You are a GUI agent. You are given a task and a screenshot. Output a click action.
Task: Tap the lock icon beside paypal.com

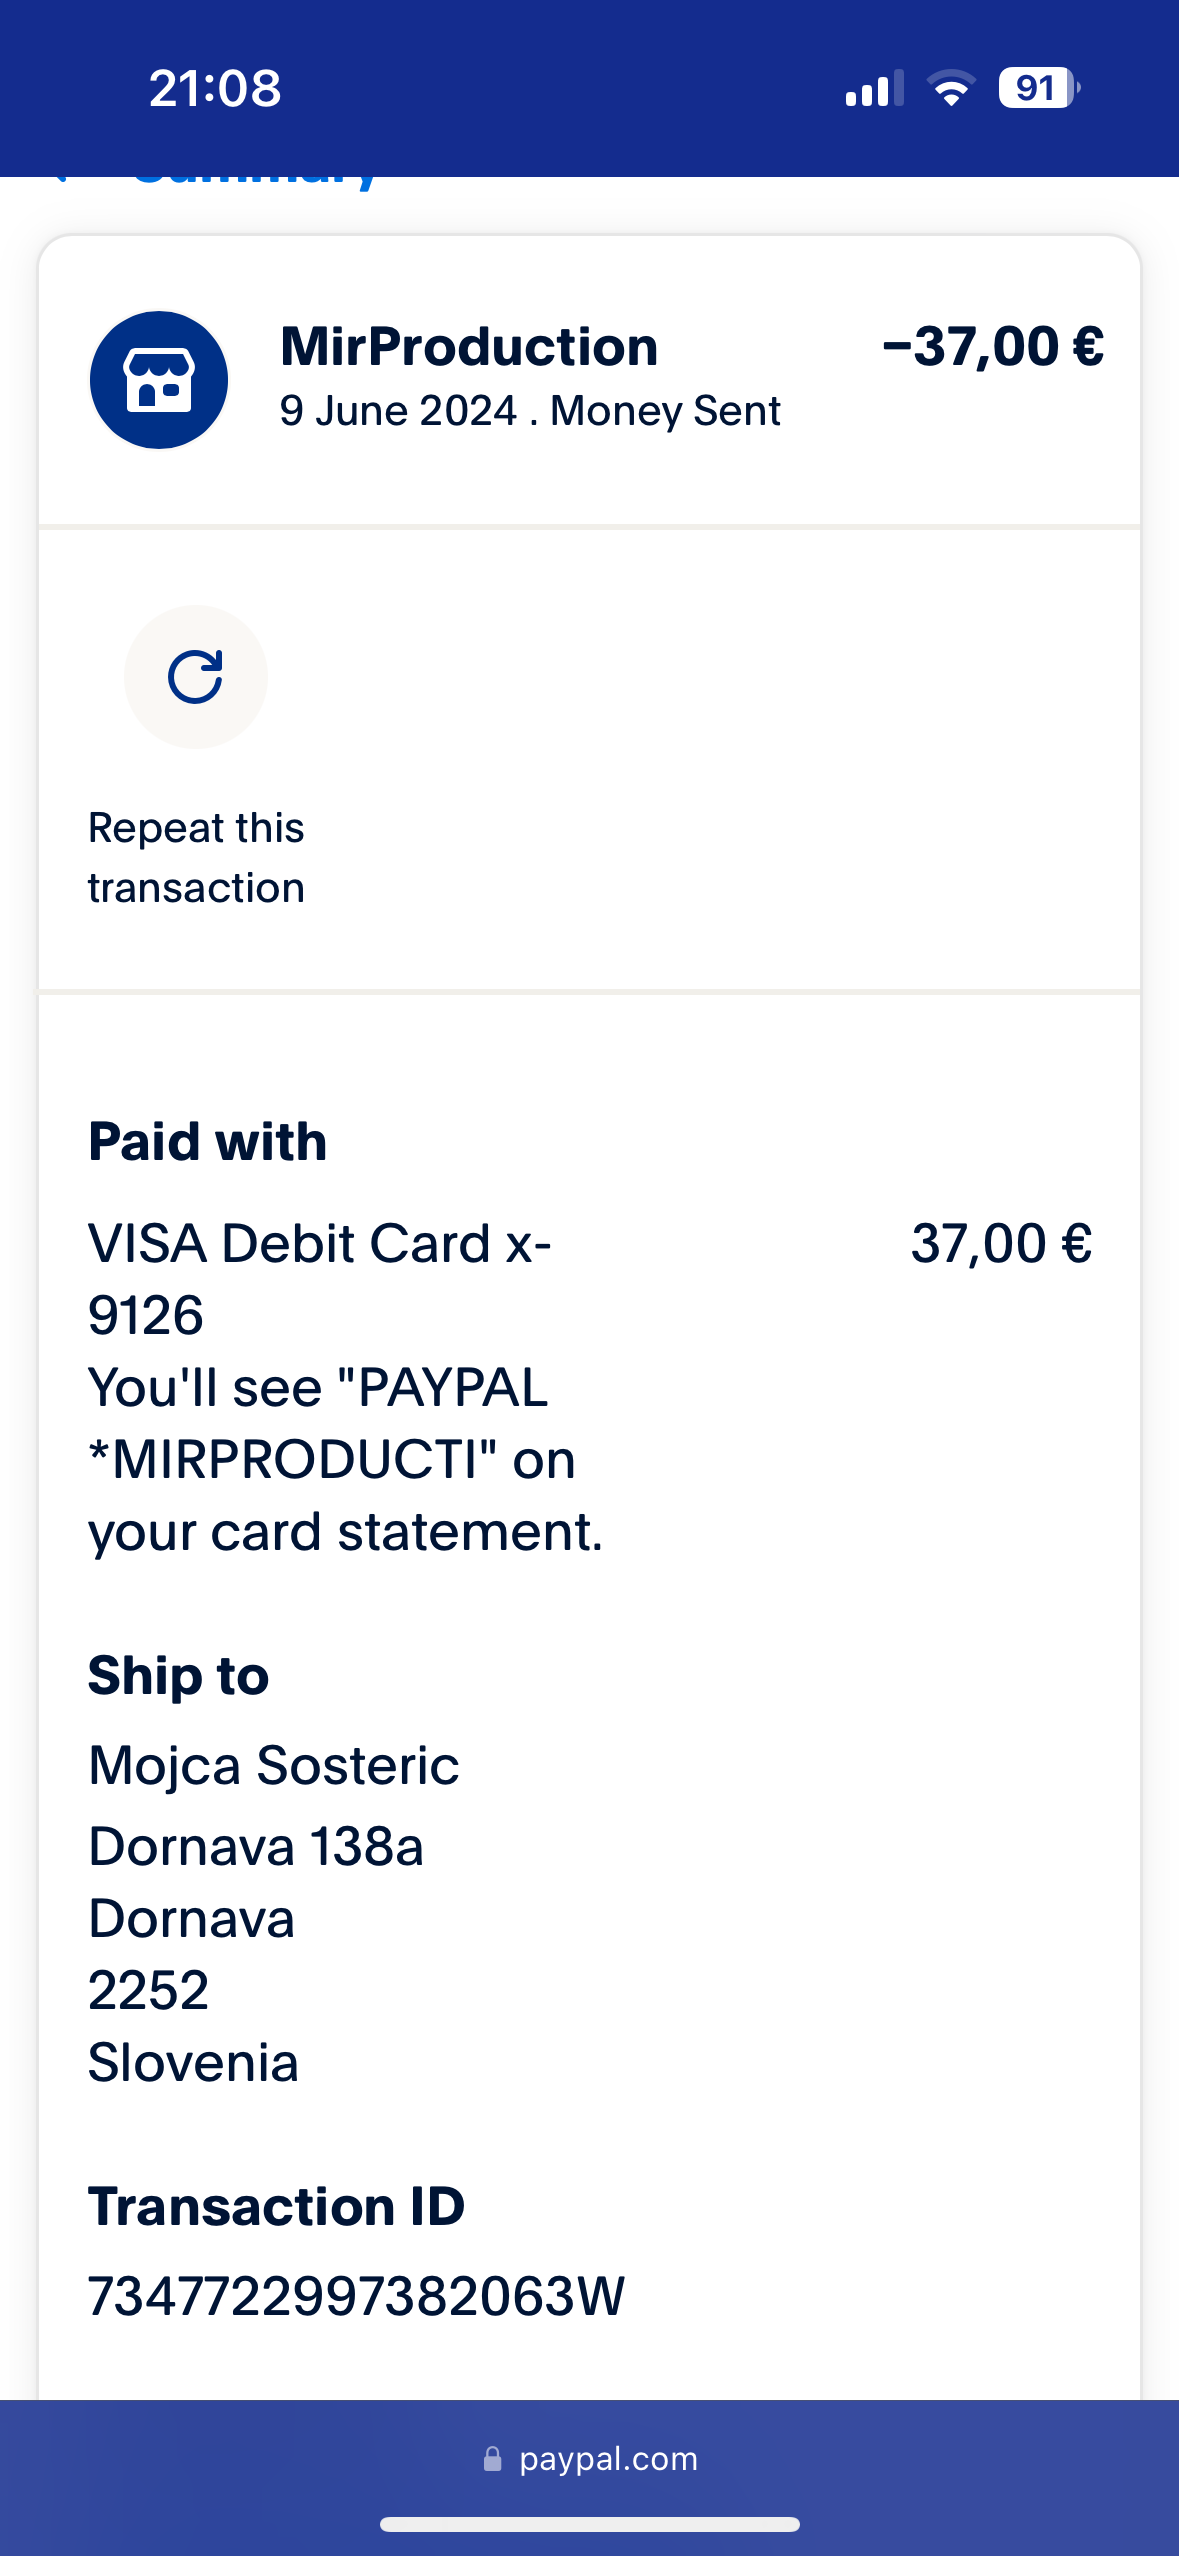point(492,2459)
